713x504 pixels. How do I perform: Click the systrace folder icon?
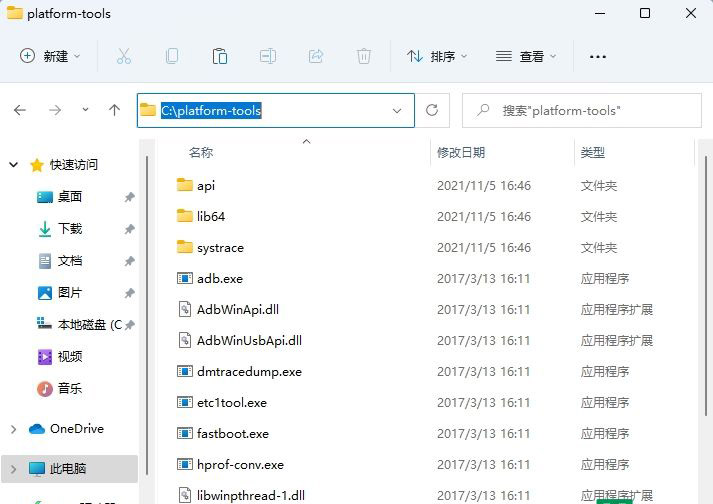(x=185, y=247)
